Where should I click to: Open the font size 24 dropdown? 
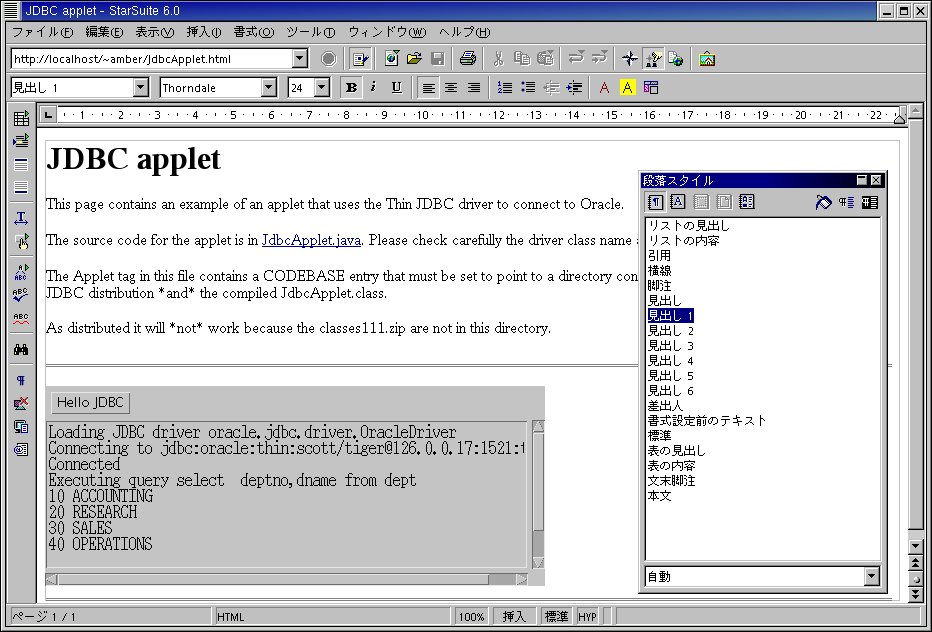[322, 88]
